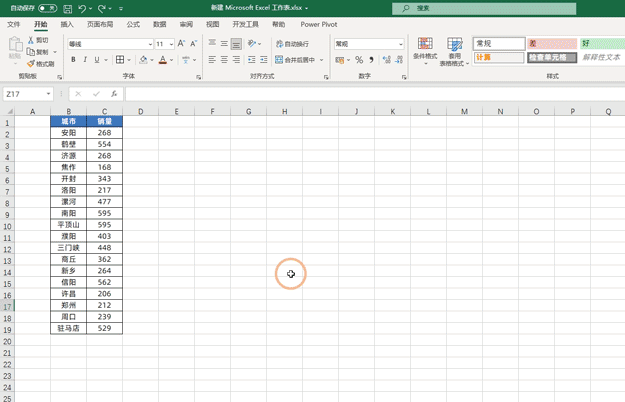Click the Comma Style icon
This screenshot has height=402, width=625.
[x=371, y=60]
